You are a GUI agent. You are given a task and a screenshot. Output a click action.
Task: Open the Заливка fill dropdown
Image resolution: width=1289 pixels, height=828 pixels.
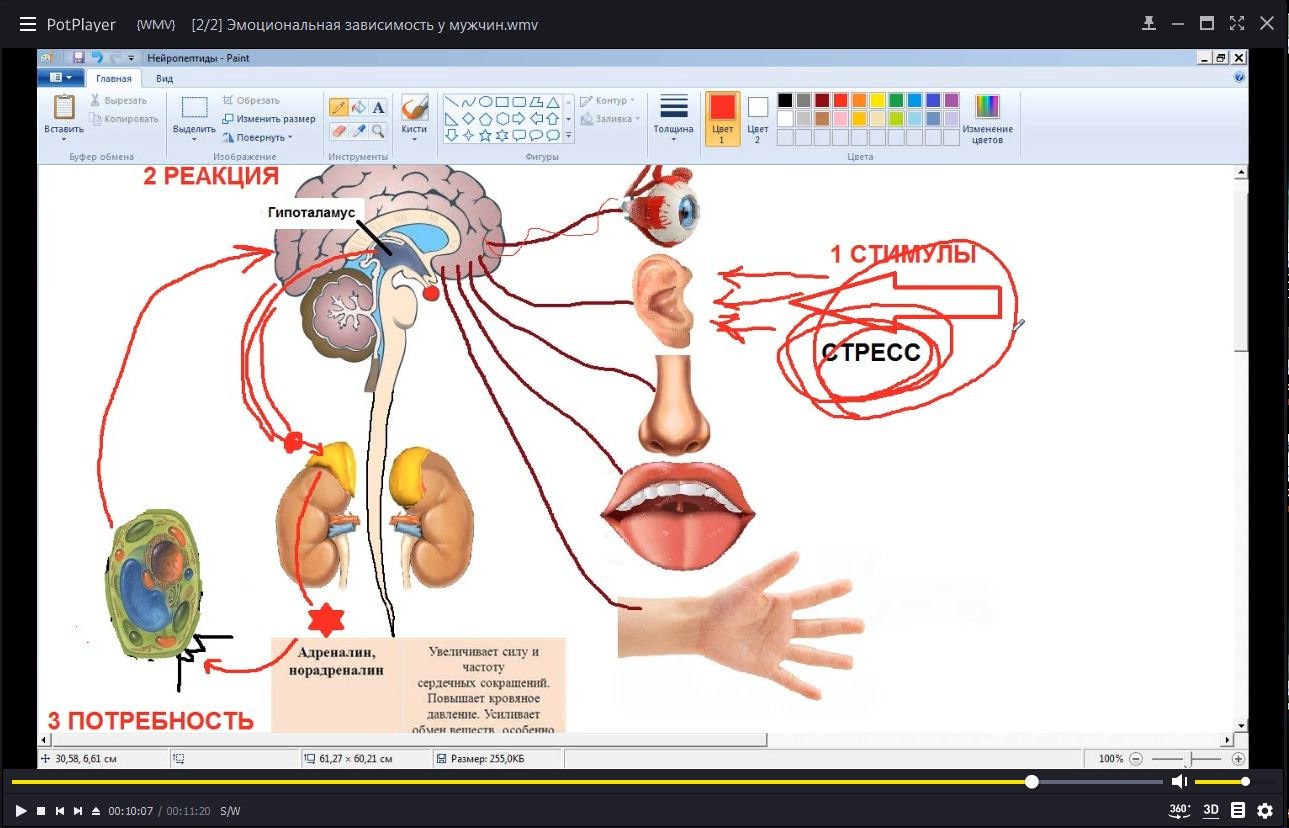click(x=610, y=119)
